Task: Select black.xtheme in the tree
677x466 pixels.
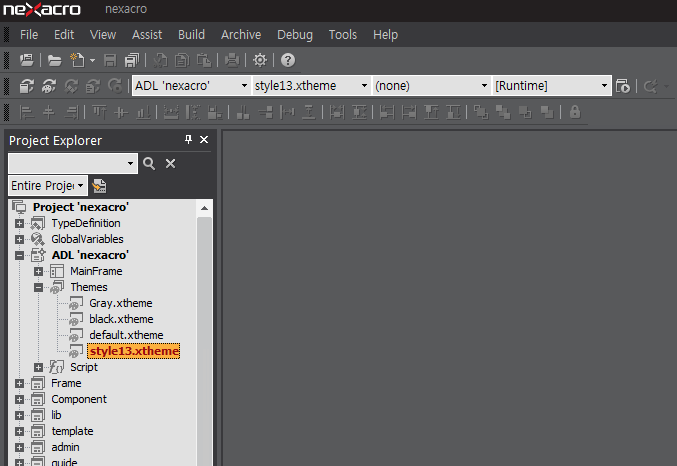Action: [121, 319]
